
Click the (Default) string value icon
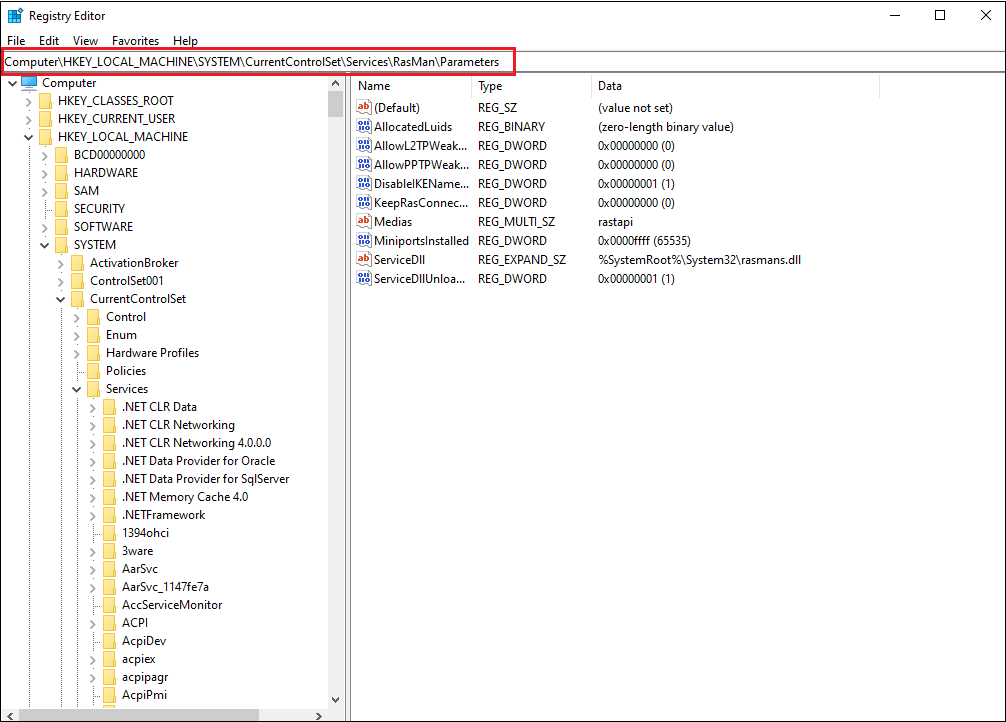pos(364,107)
